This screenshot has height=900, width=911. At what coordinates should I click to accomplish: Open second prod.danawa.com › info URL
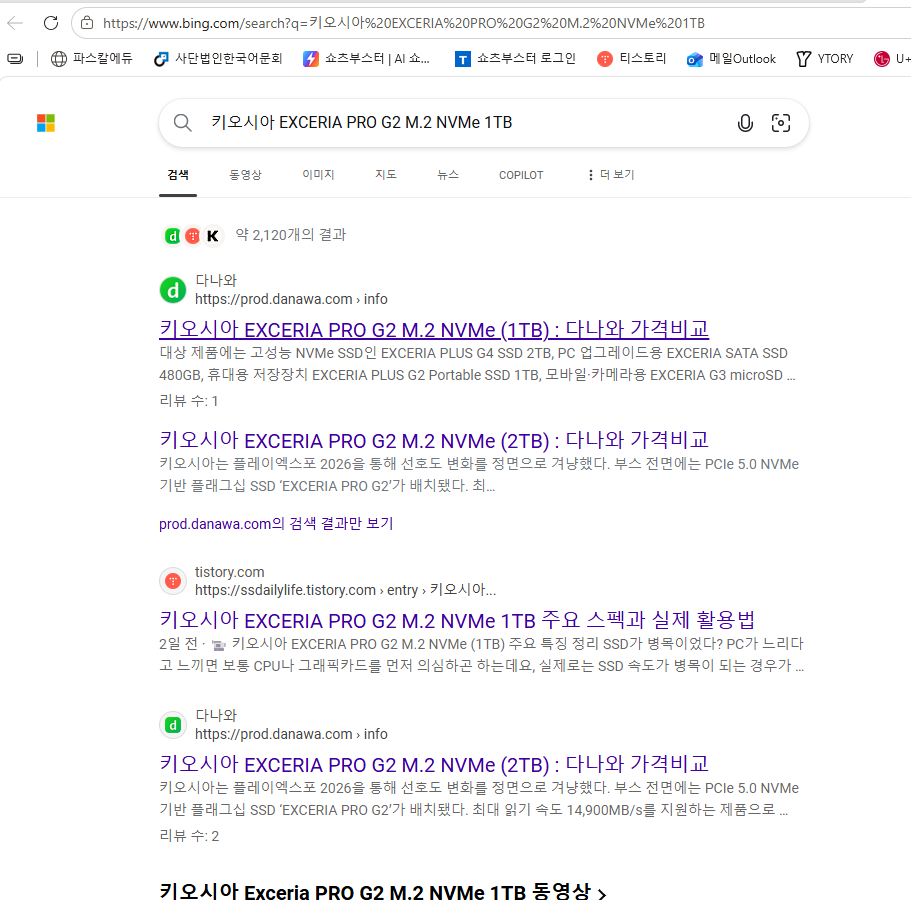tap(291, 734)
